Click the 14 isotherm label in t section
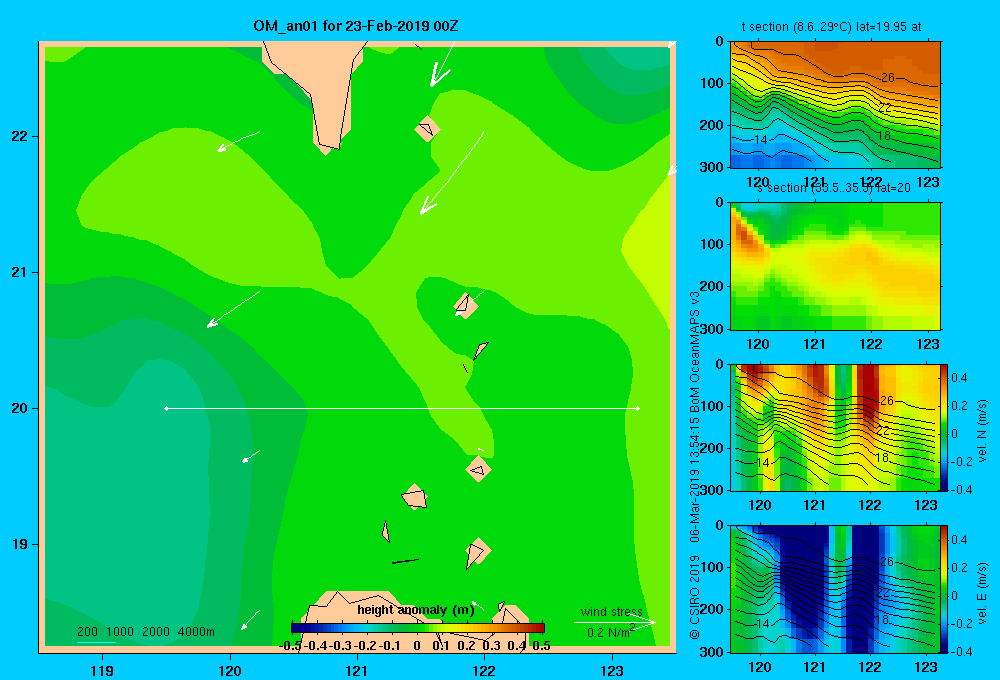1000x680 pixels. click(x=761, y=140)
